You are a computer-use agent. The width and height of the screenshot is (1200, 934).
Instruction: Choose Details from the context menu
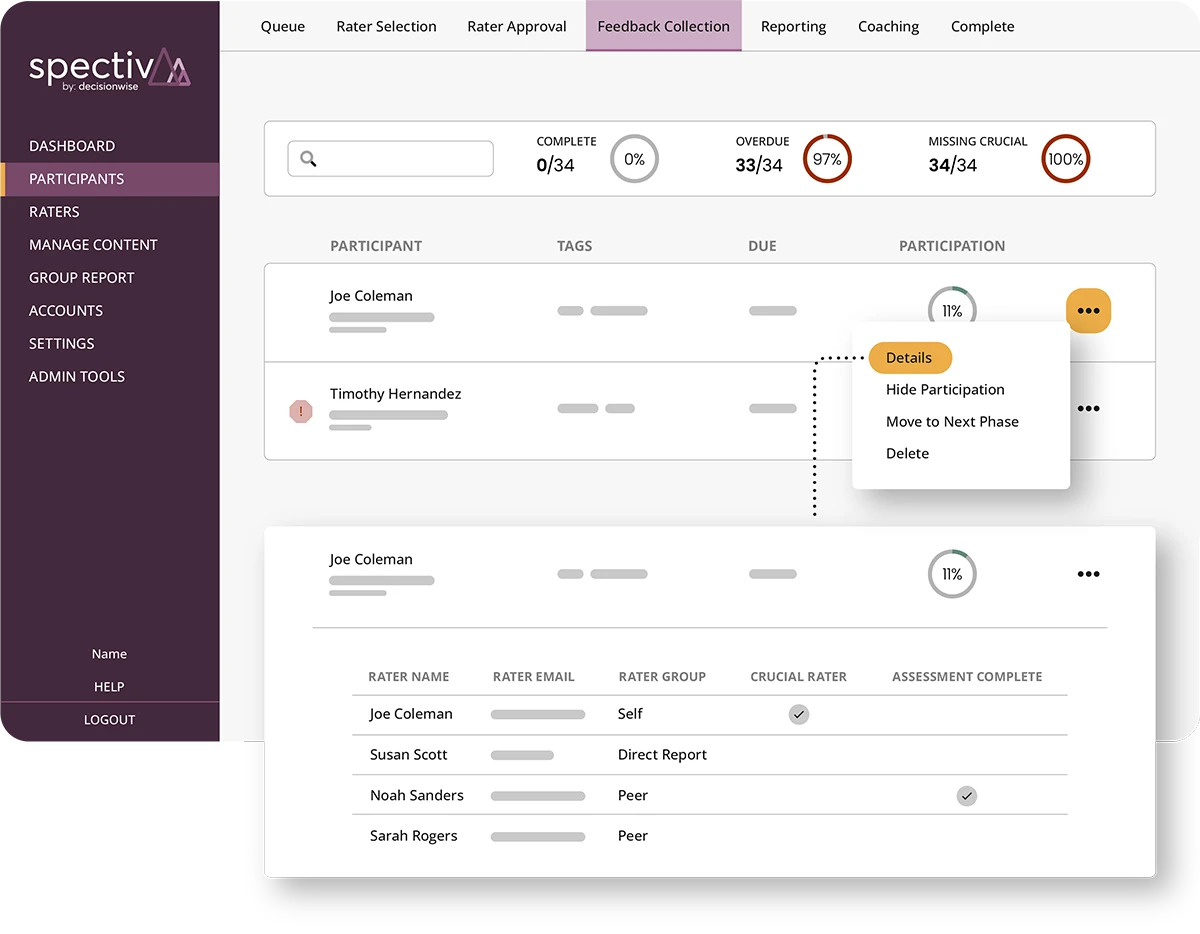coord(910,358)
